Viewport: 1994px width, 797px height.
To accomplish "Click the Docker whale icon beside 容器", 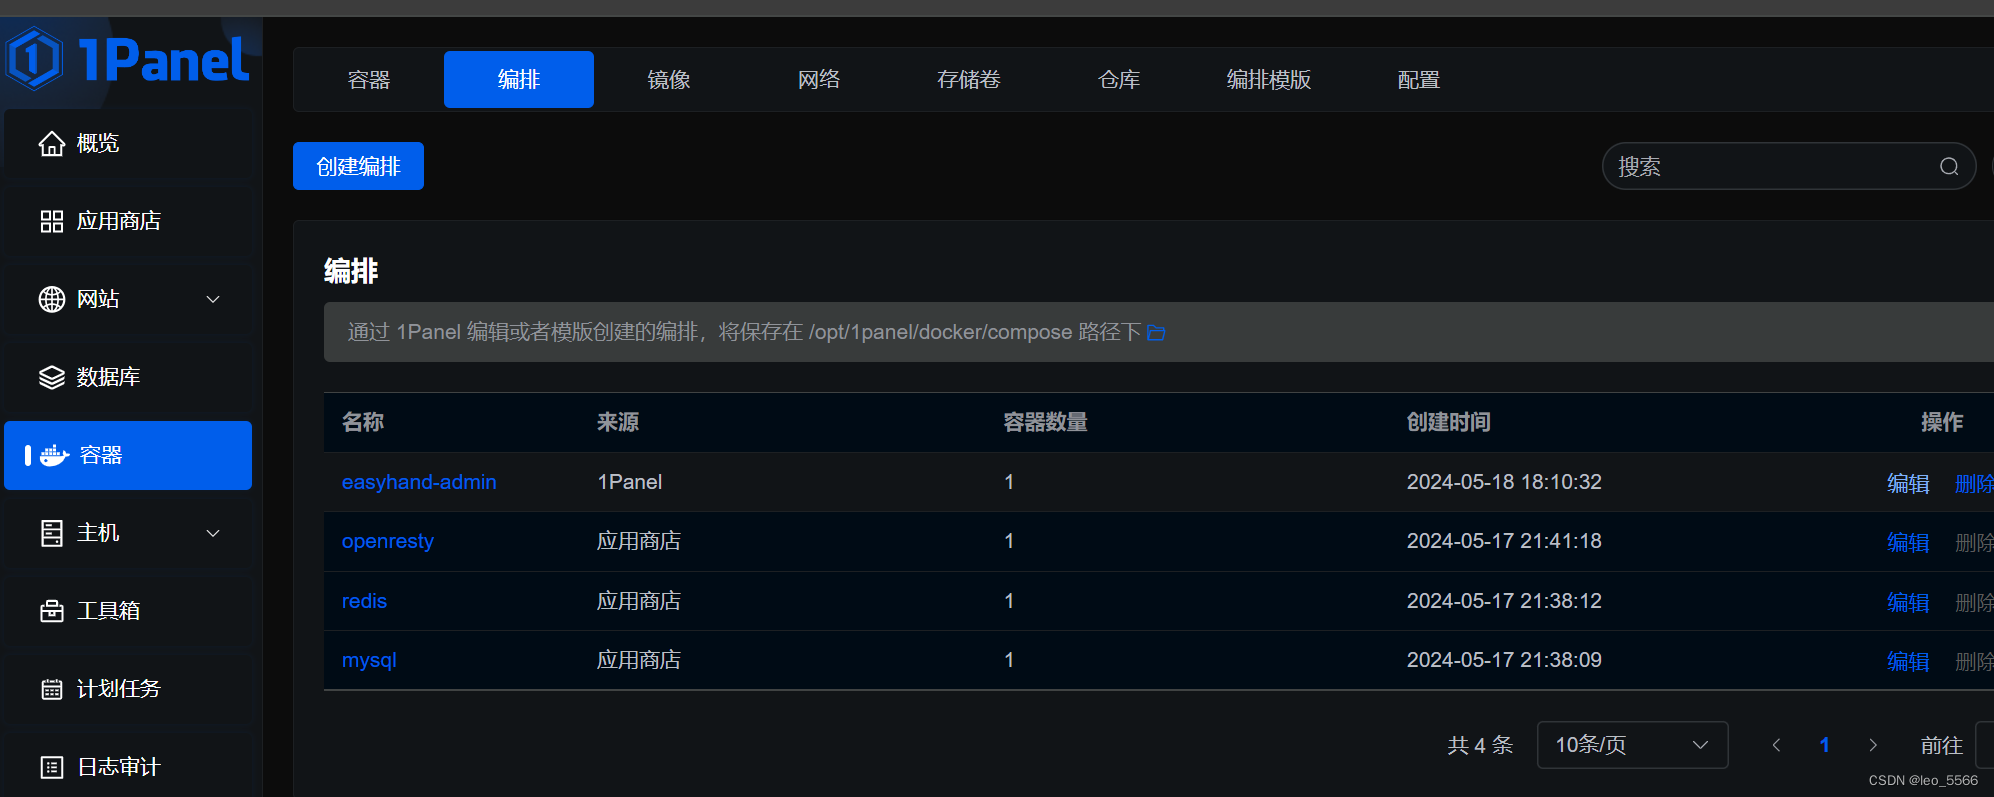I will click(54, 456).
